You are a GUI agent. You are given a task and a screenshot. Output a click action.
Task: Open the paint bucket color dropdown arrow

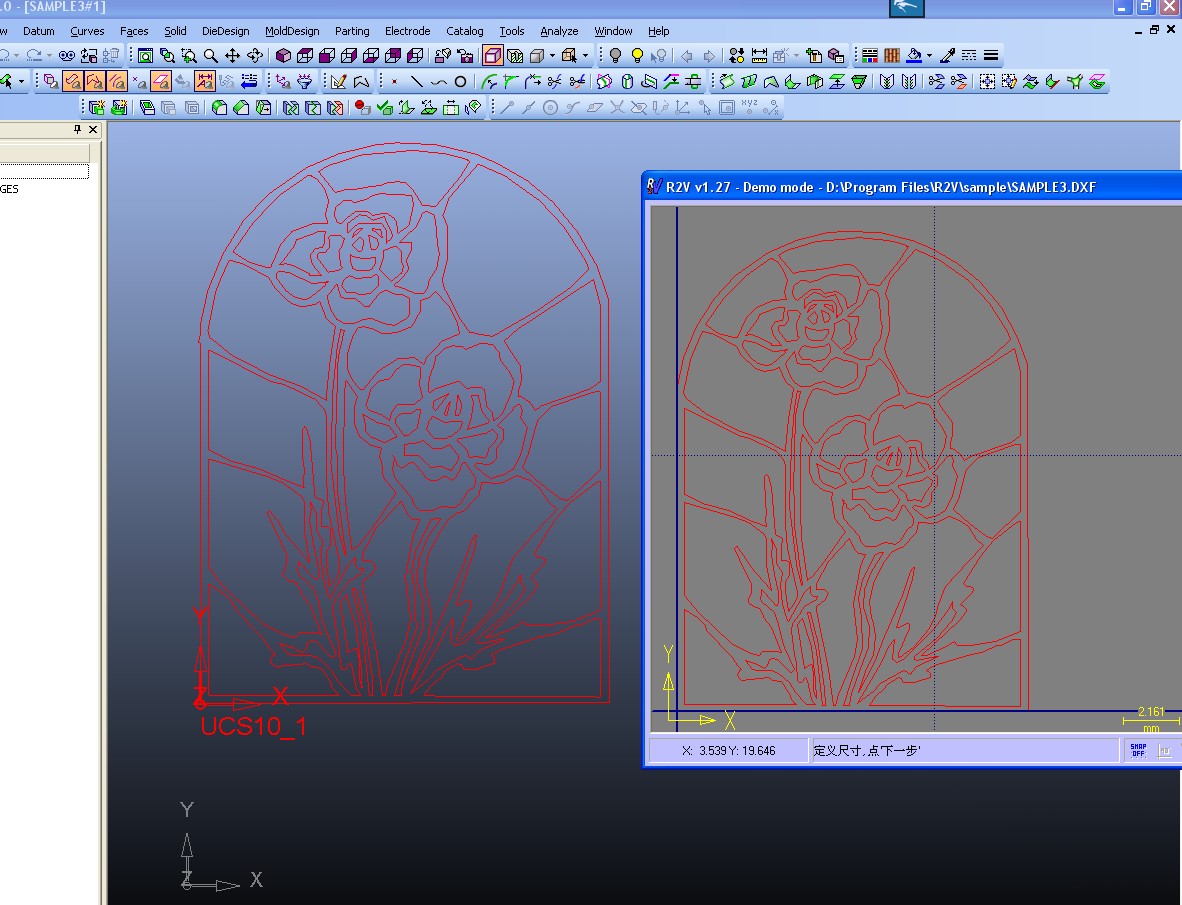click(x=929, y=56)
